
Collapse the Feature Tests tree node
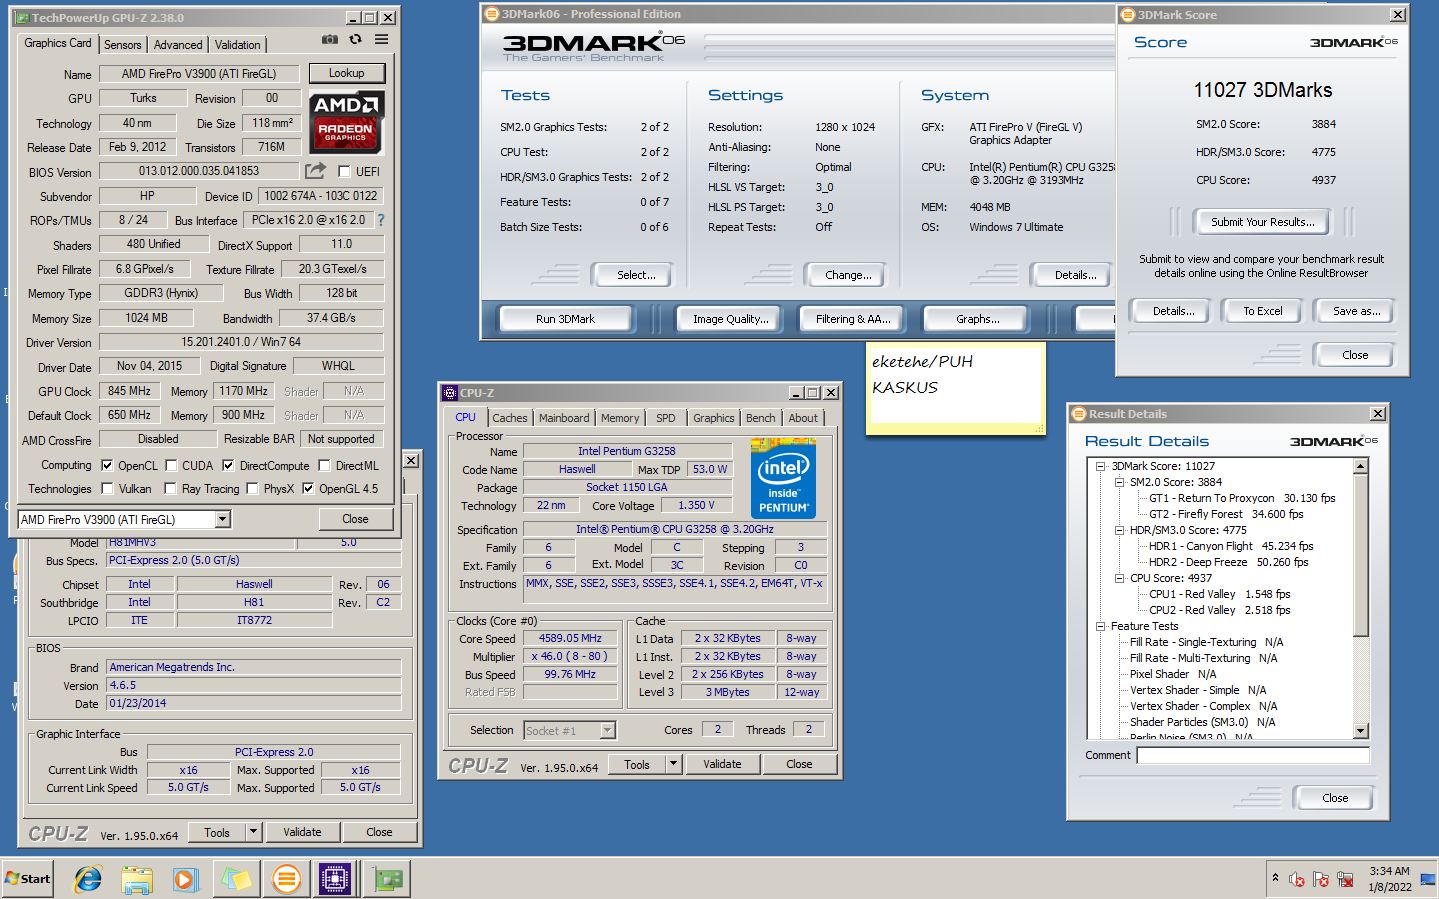click(x=1100, y=626)
